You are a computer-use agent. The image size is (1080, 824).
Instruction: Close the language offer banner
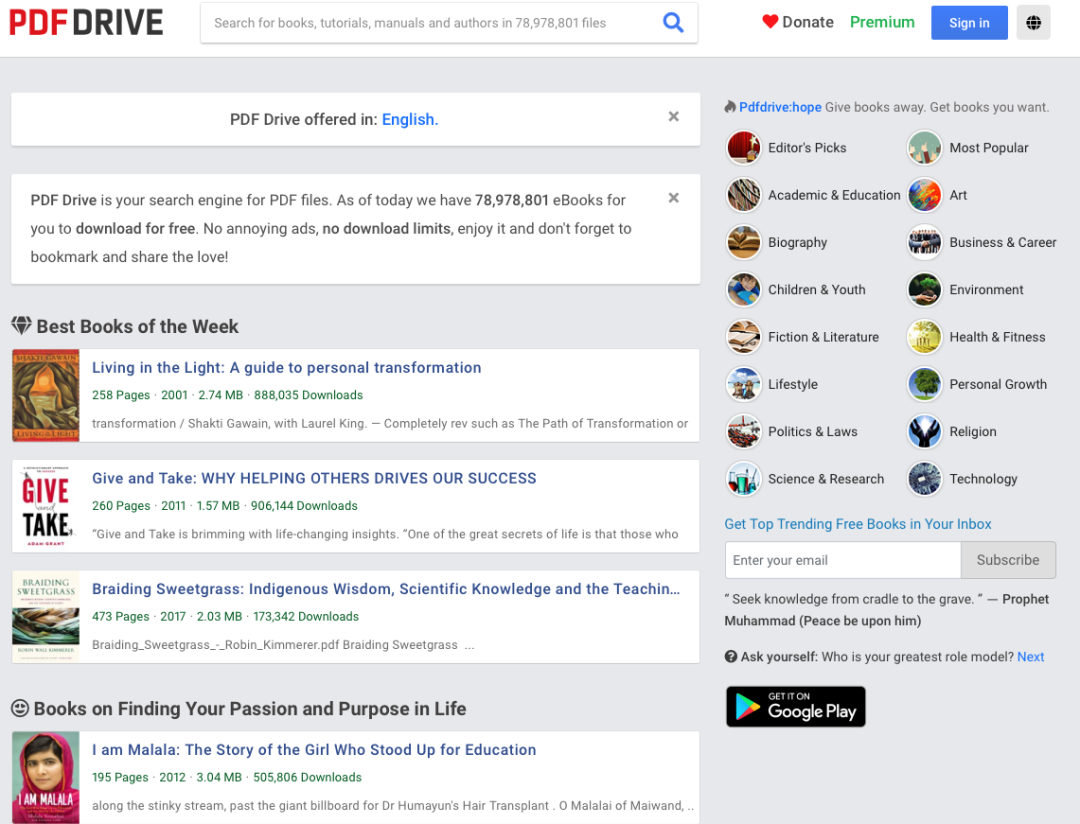pyautogui.click(x=674, y=116)
